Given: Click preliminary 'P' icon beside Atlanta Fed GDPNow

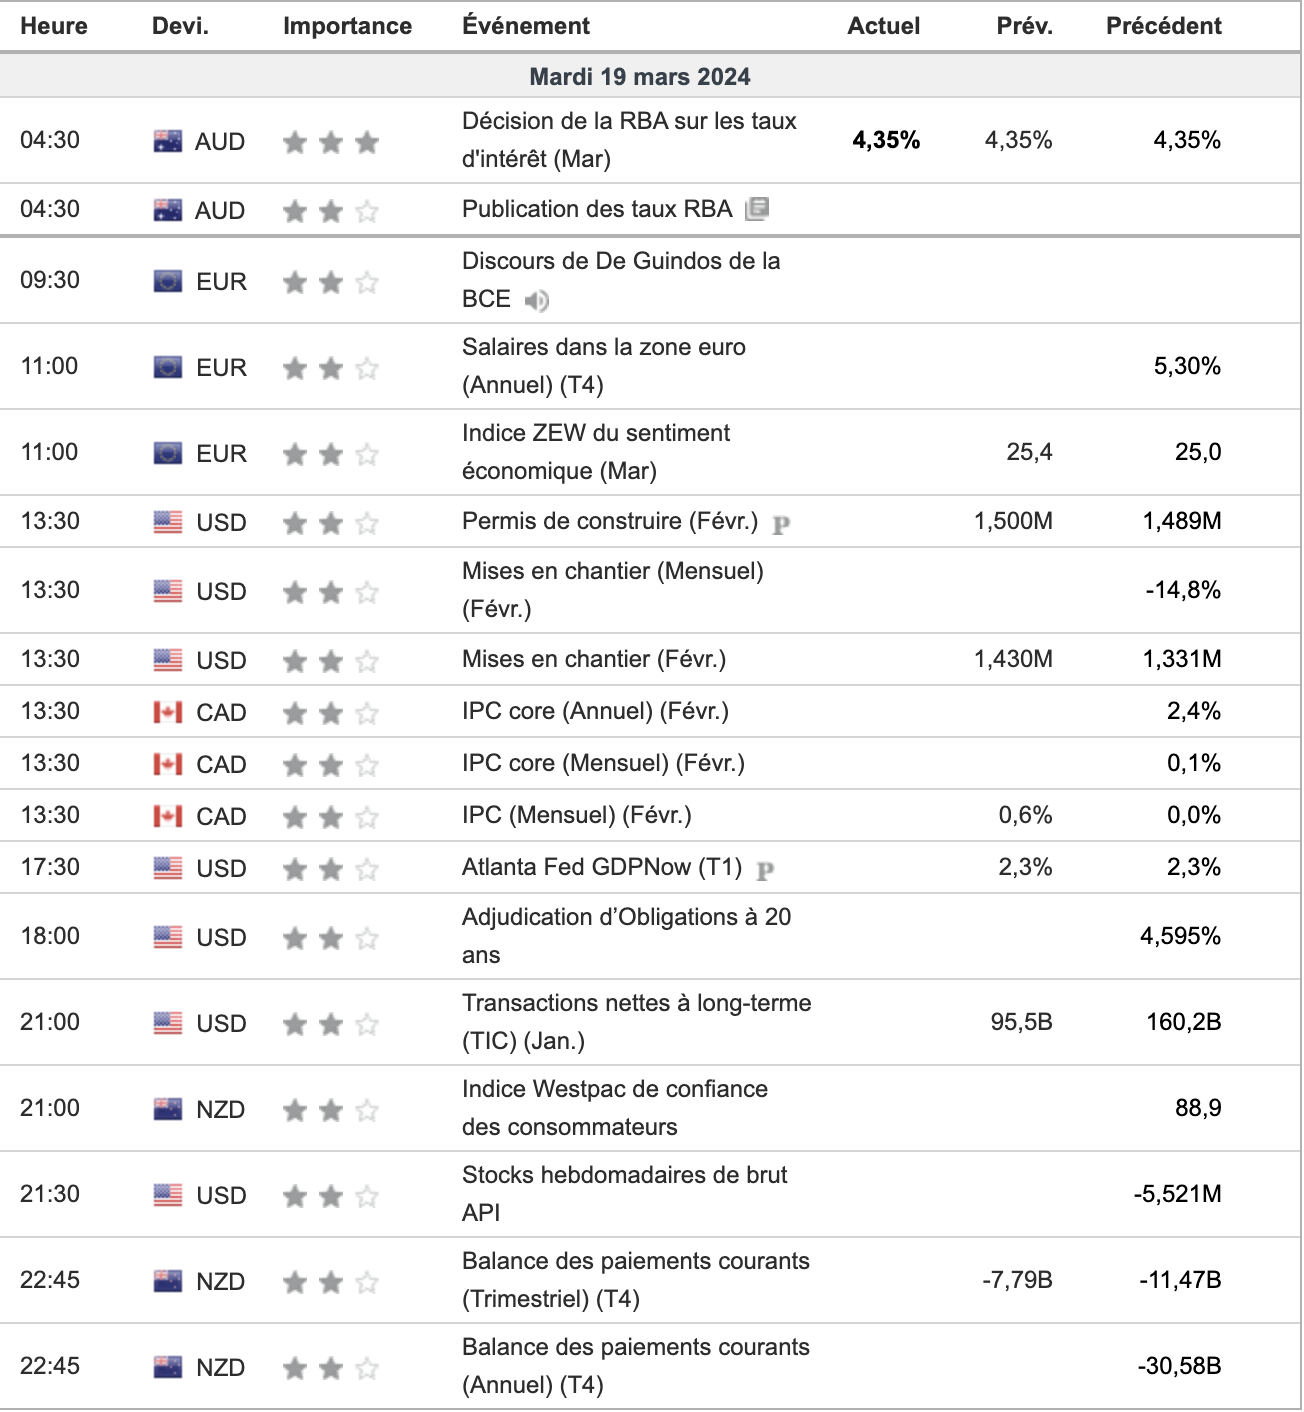Looking at the screenshot, I should click(766, 870).
